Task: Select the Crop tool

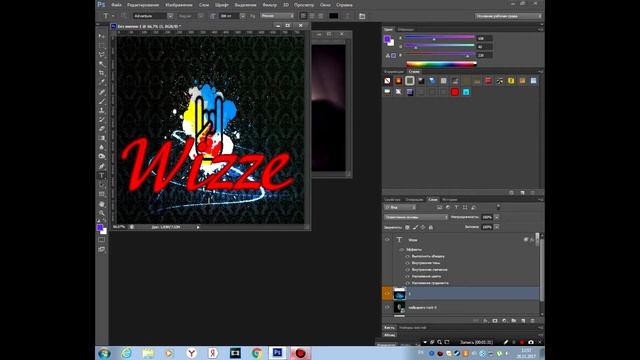Action: pyautogui.click(x=101, y=73)
